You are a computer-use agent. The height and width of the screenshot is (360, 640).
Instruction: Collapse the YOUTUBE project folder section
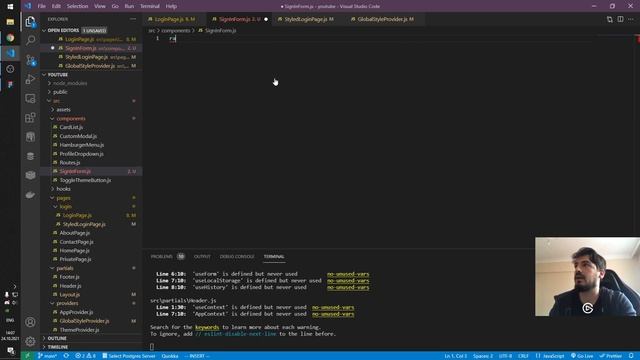tap(58, 75)
